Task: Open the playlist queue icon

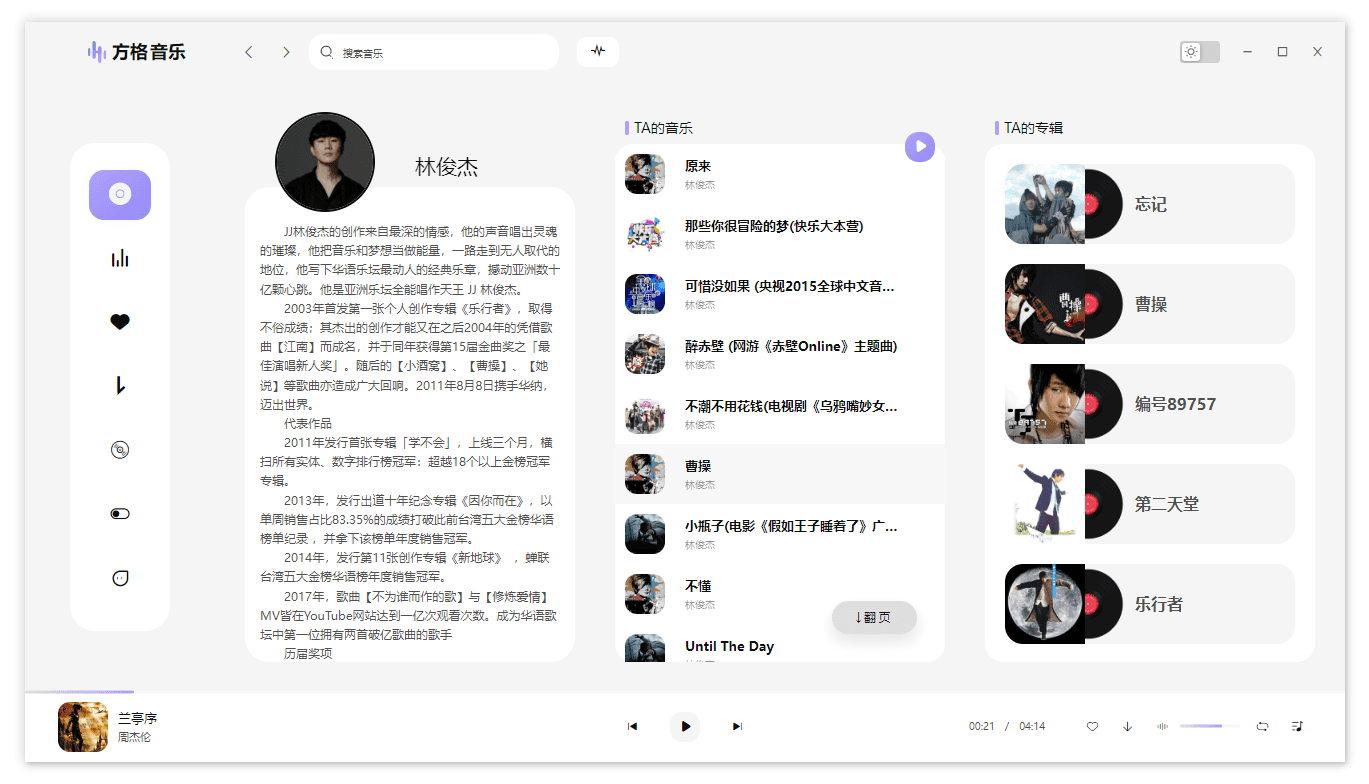Action: tap(1297, 726)
